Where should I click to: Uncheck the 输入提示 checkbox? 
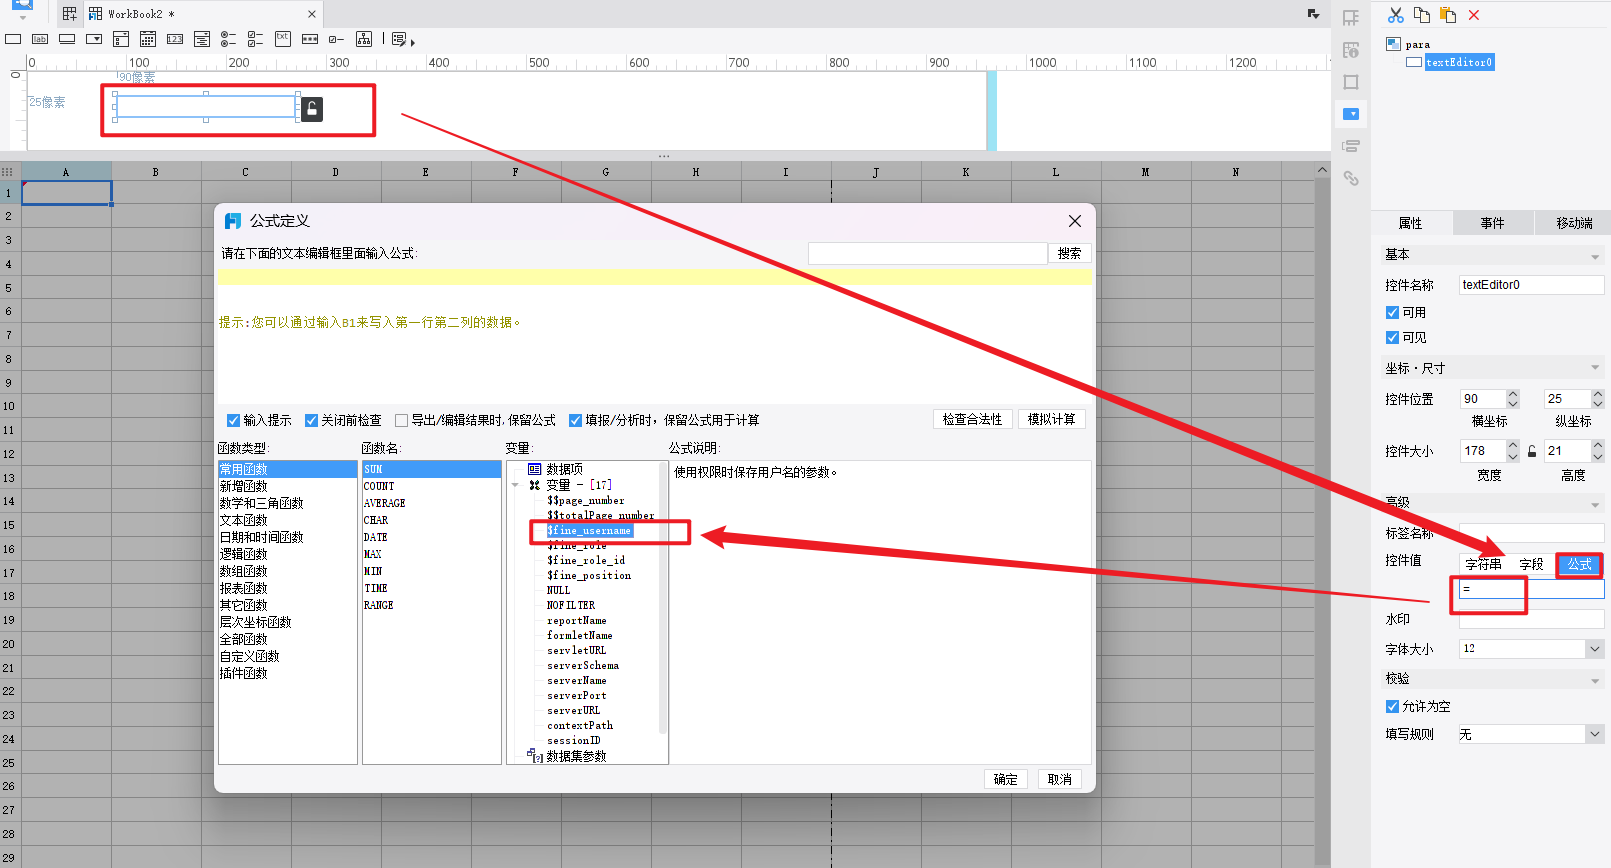(x=233, y=420)
